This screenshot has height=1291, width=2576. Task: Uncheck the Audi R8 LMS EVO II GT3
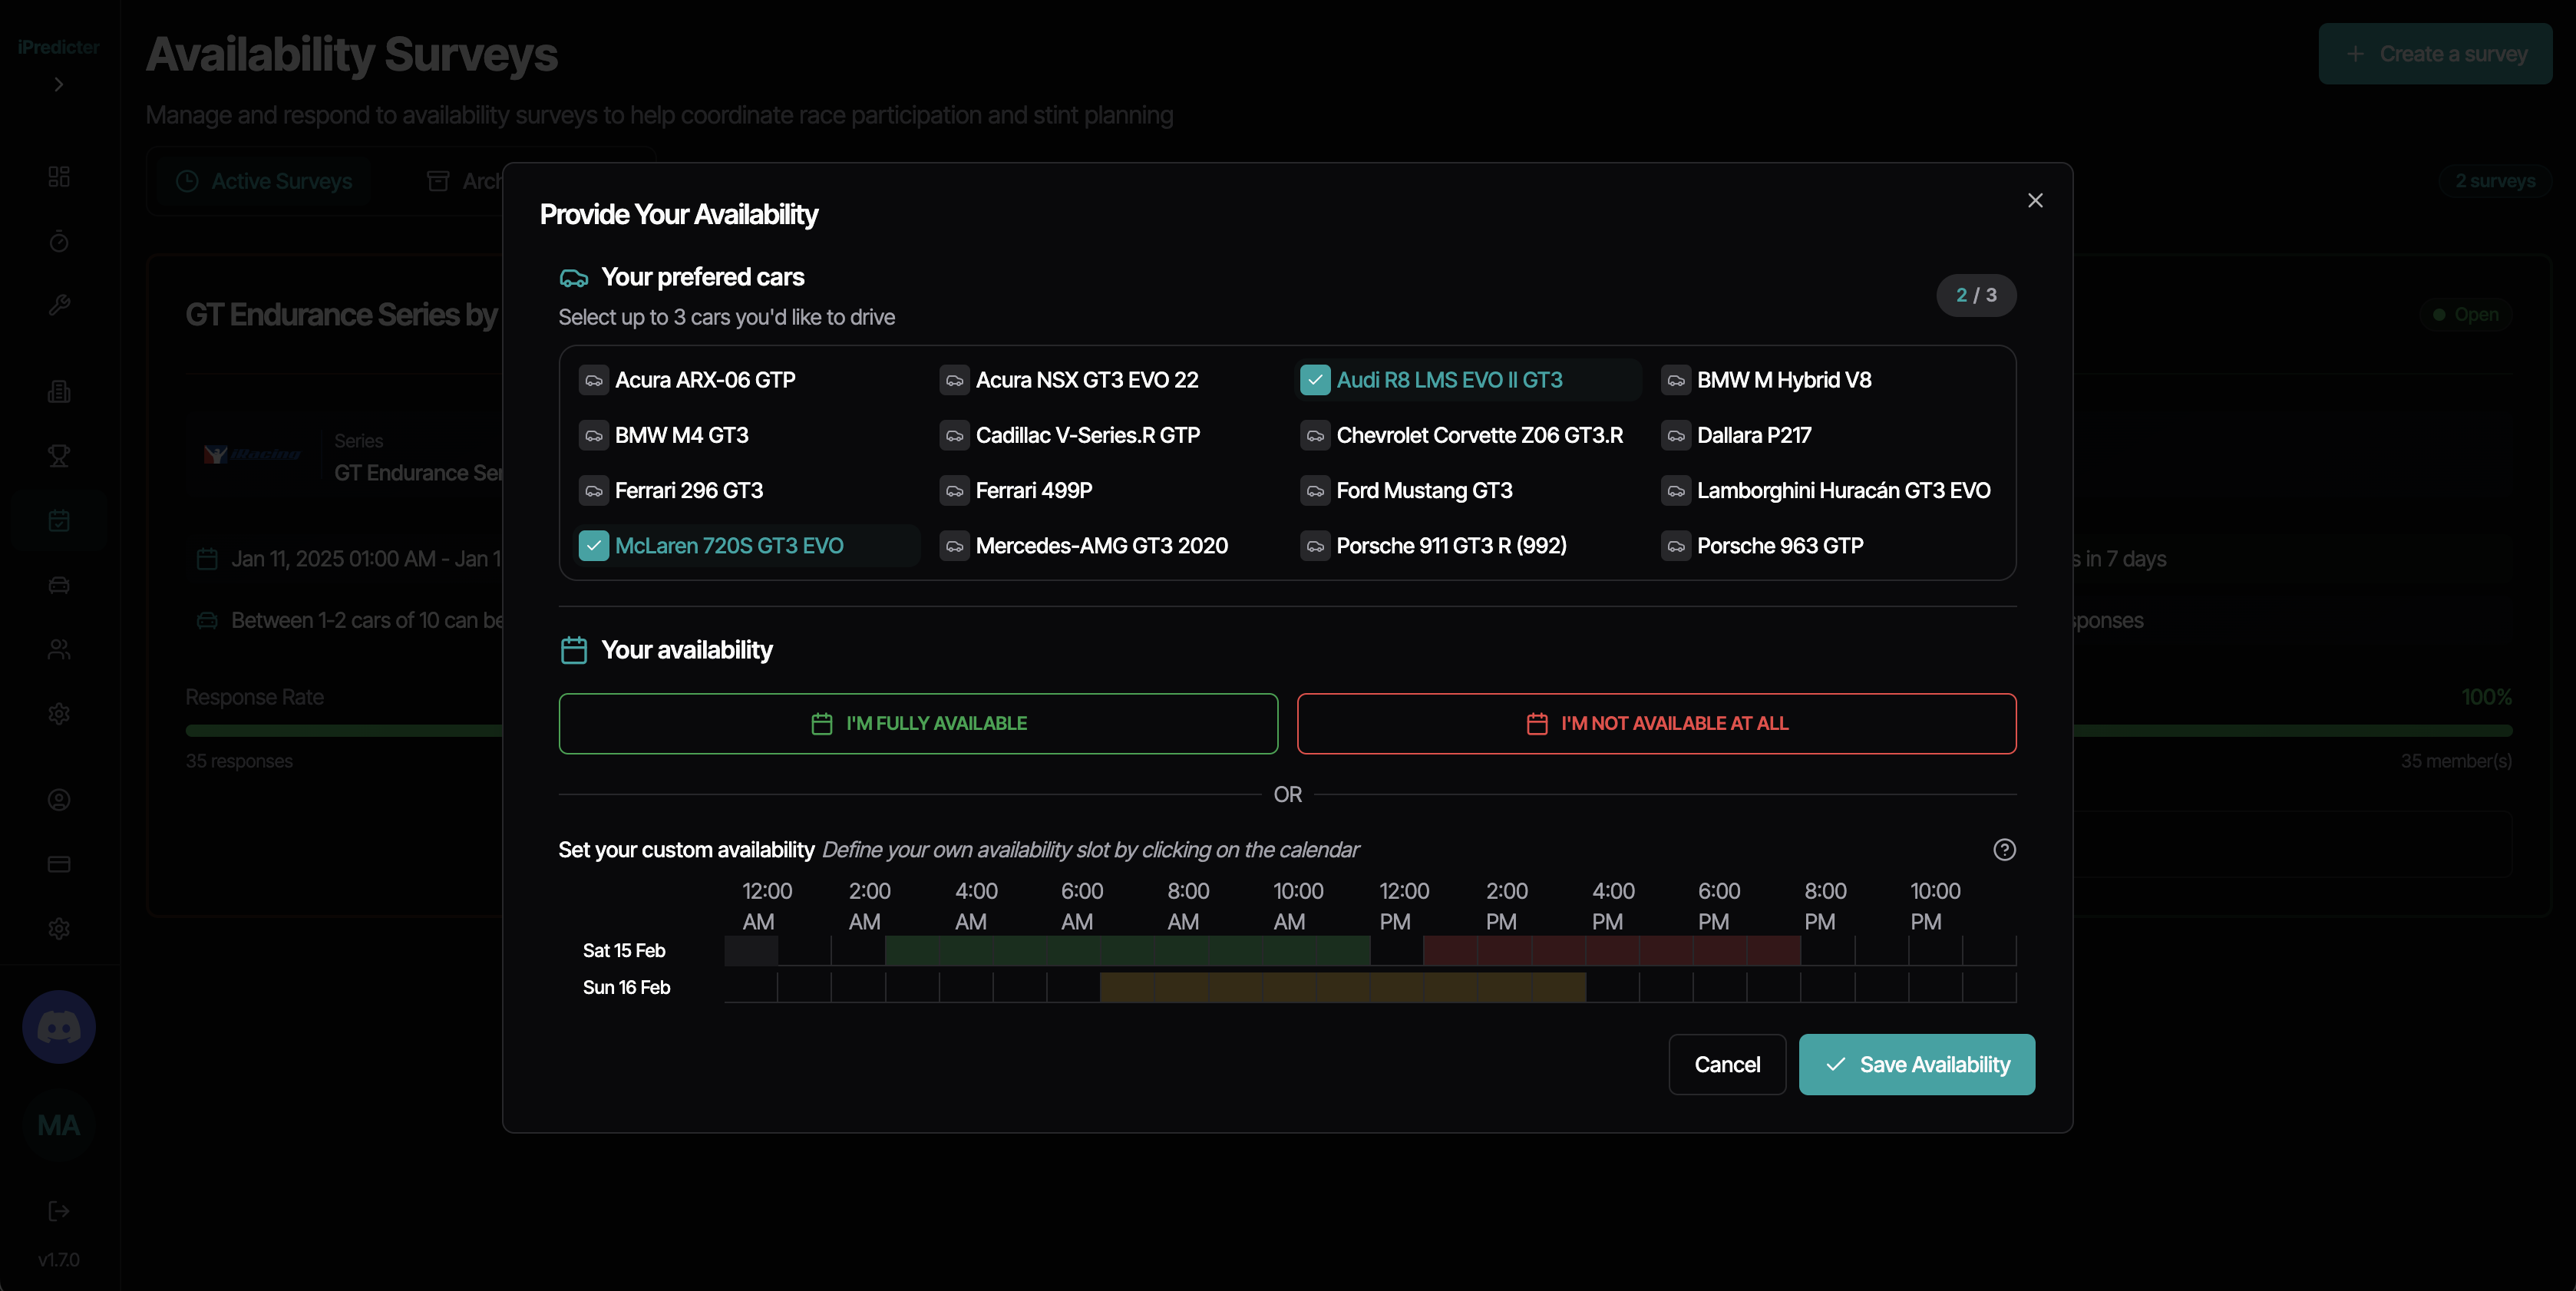(x=1314, y=380)
